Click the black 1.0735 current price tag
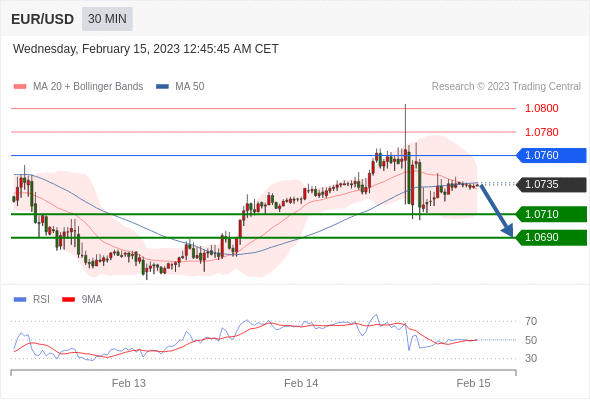Viewport: 590px width, 400px height. click(551, 184)
